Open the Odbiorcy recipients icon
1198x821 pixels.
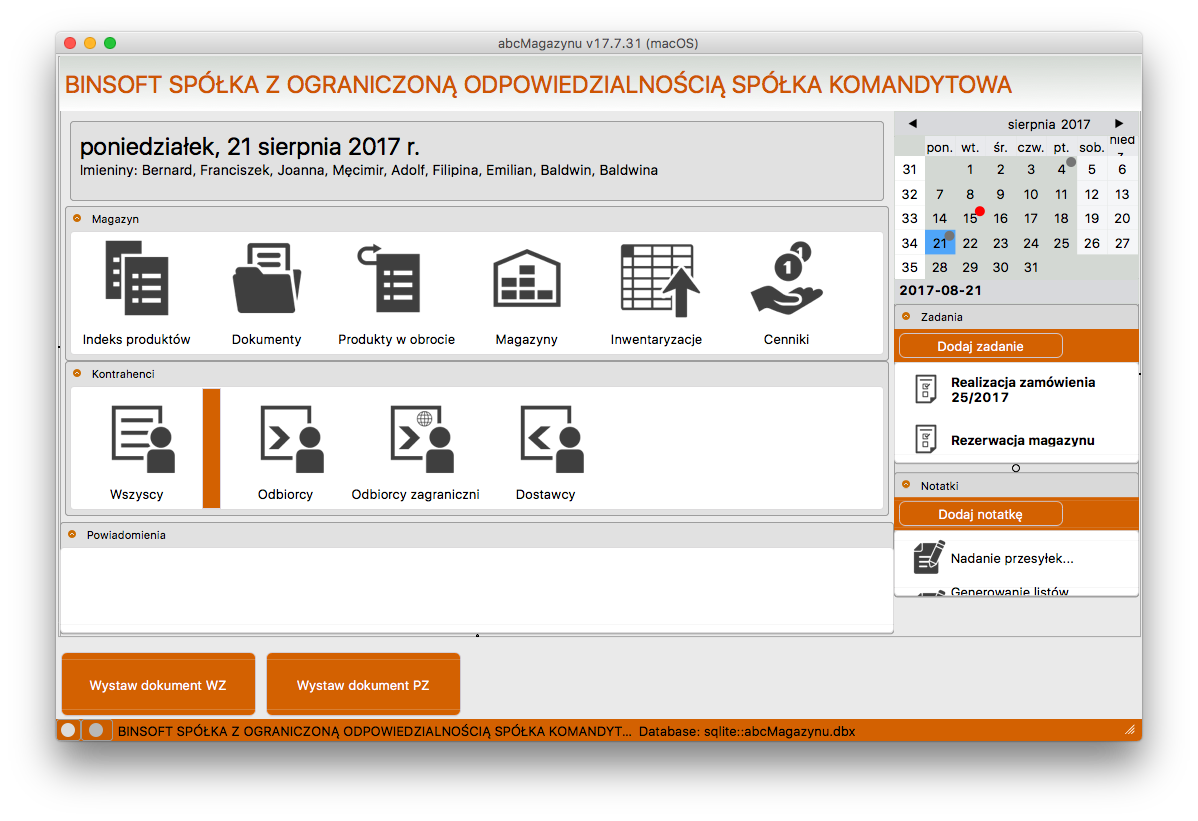[286, 439]
